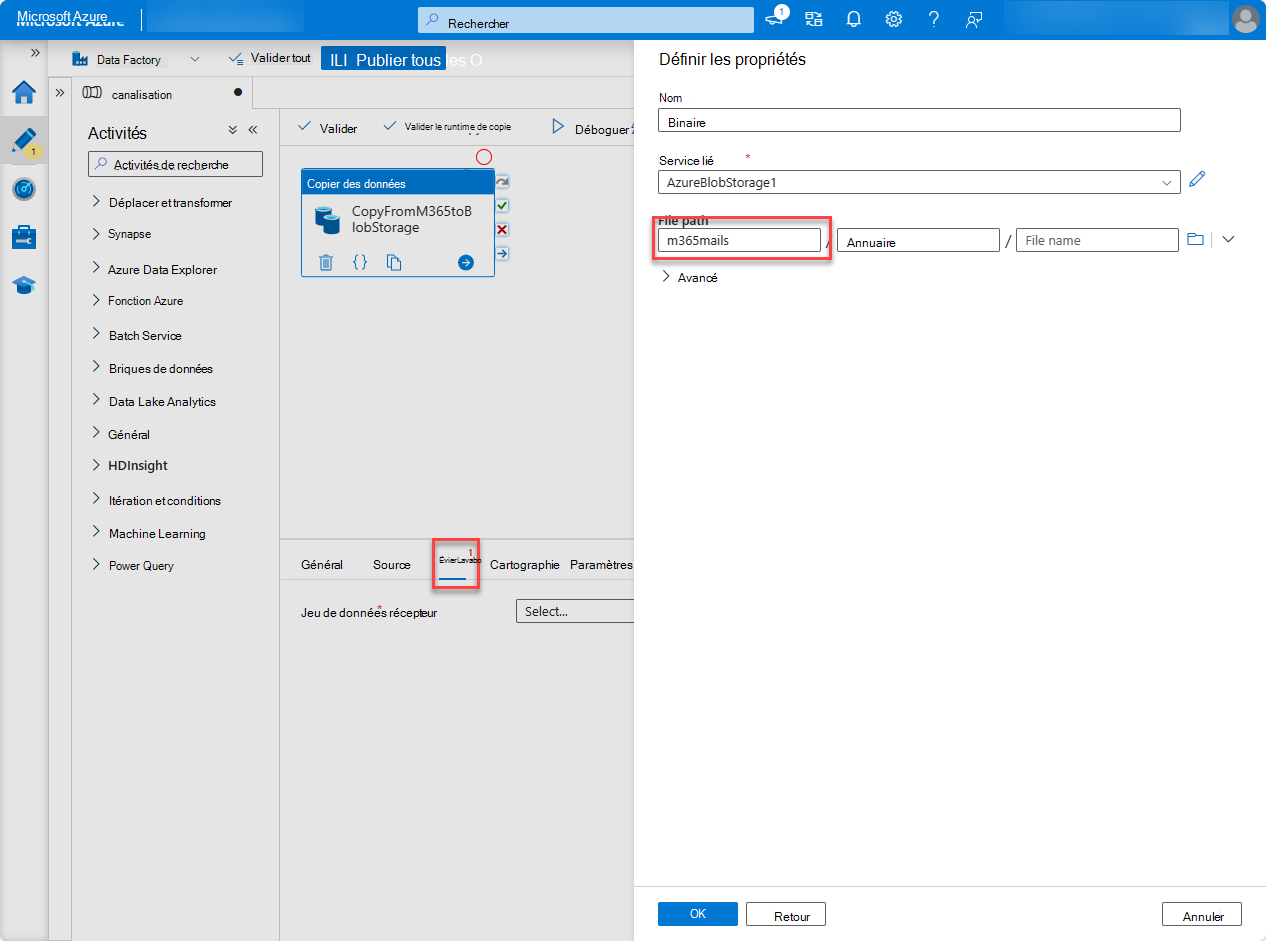The height and width of the screenshot is (941, 1266).
Task: Edit AzureBlobStorage1 with the pencil icon
Action: point(1196,180)
